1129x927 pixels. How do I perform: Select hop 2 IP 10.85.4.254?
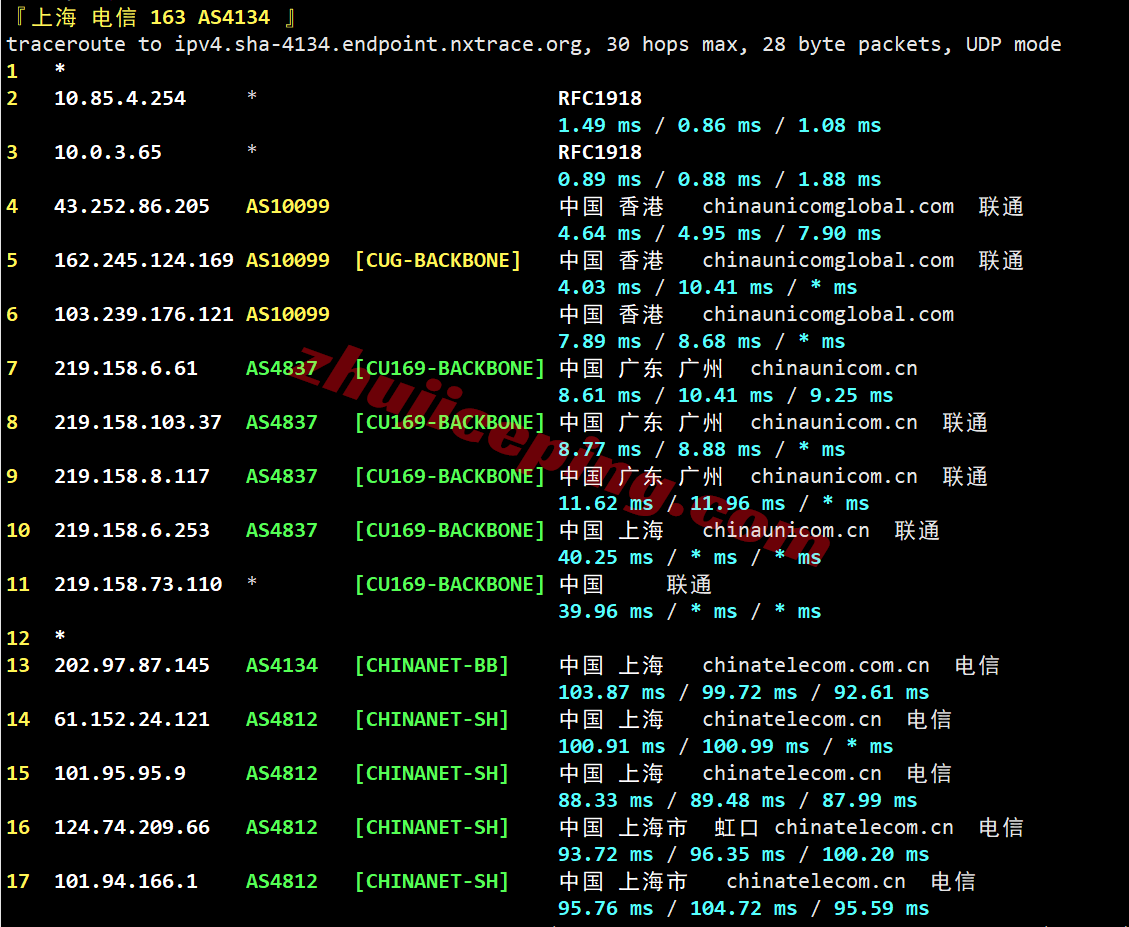tap(120, 99)
